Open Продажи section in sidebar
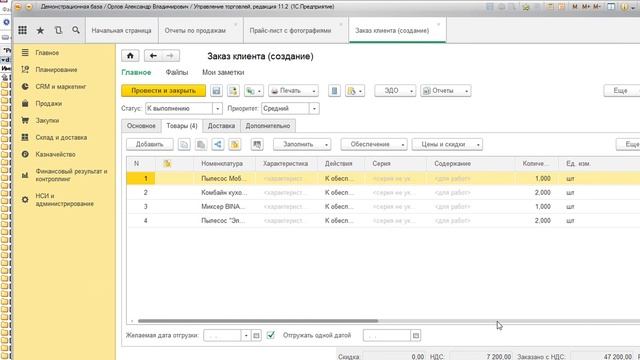Viewport: 640px width, 360px height. 49,104
